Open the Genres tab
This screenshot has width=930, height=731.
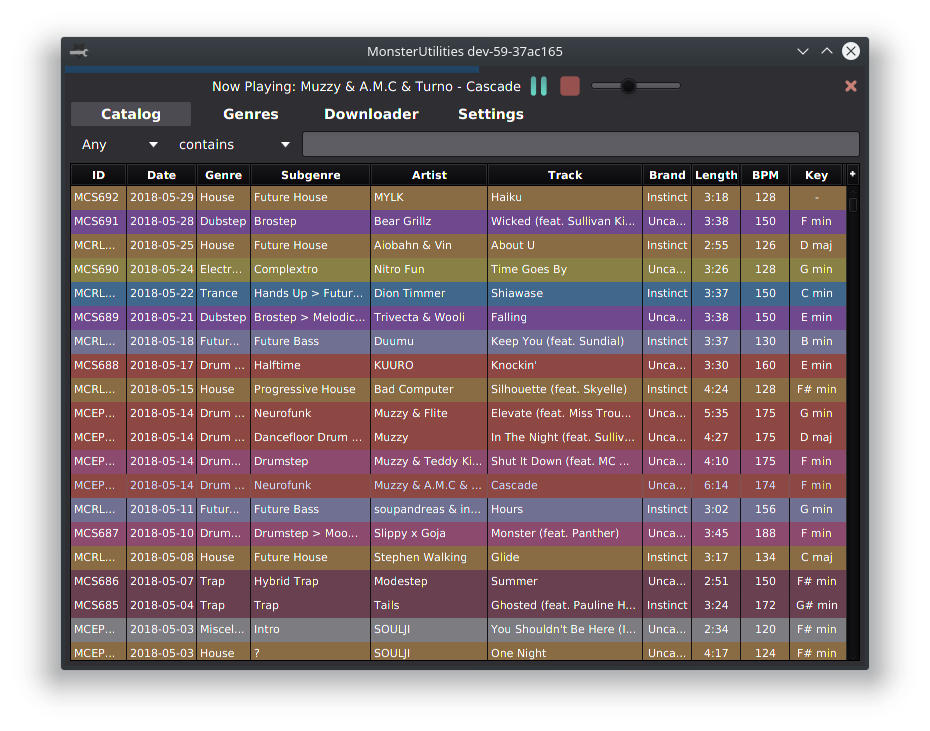click(250, 114)
